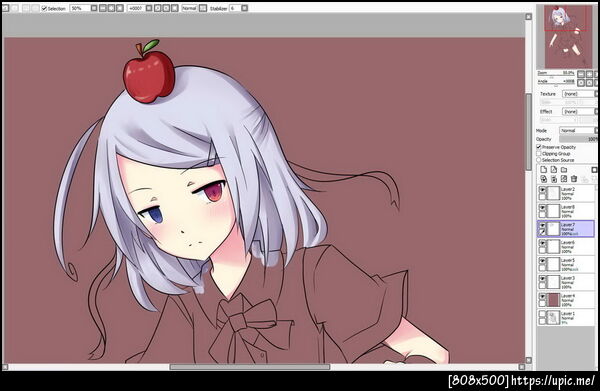The image size is (600, 391).
Task: Click the layer Opacity slider bar
Action: tap(579, 139)
